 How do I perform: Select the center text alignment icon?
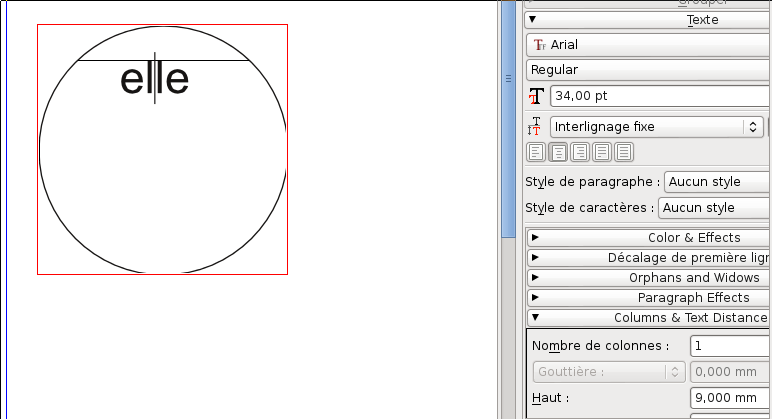[x=558, y=152]
